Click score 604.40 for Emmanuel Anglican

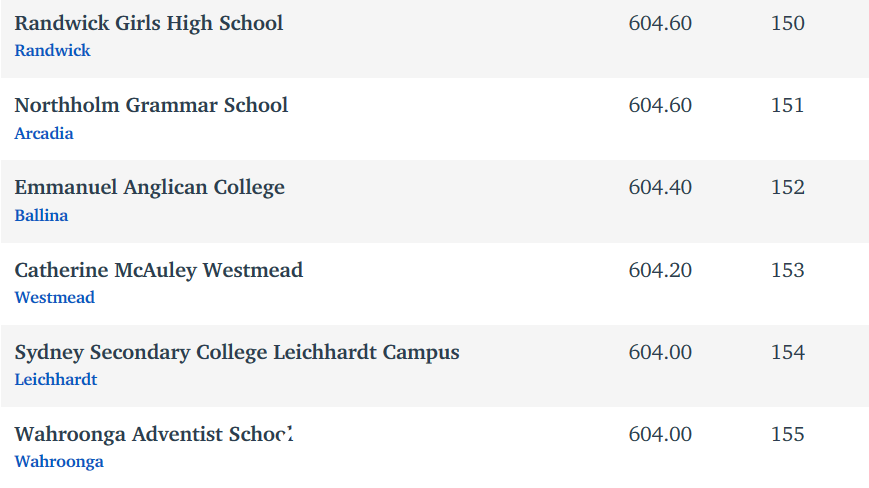click(660, 187)
